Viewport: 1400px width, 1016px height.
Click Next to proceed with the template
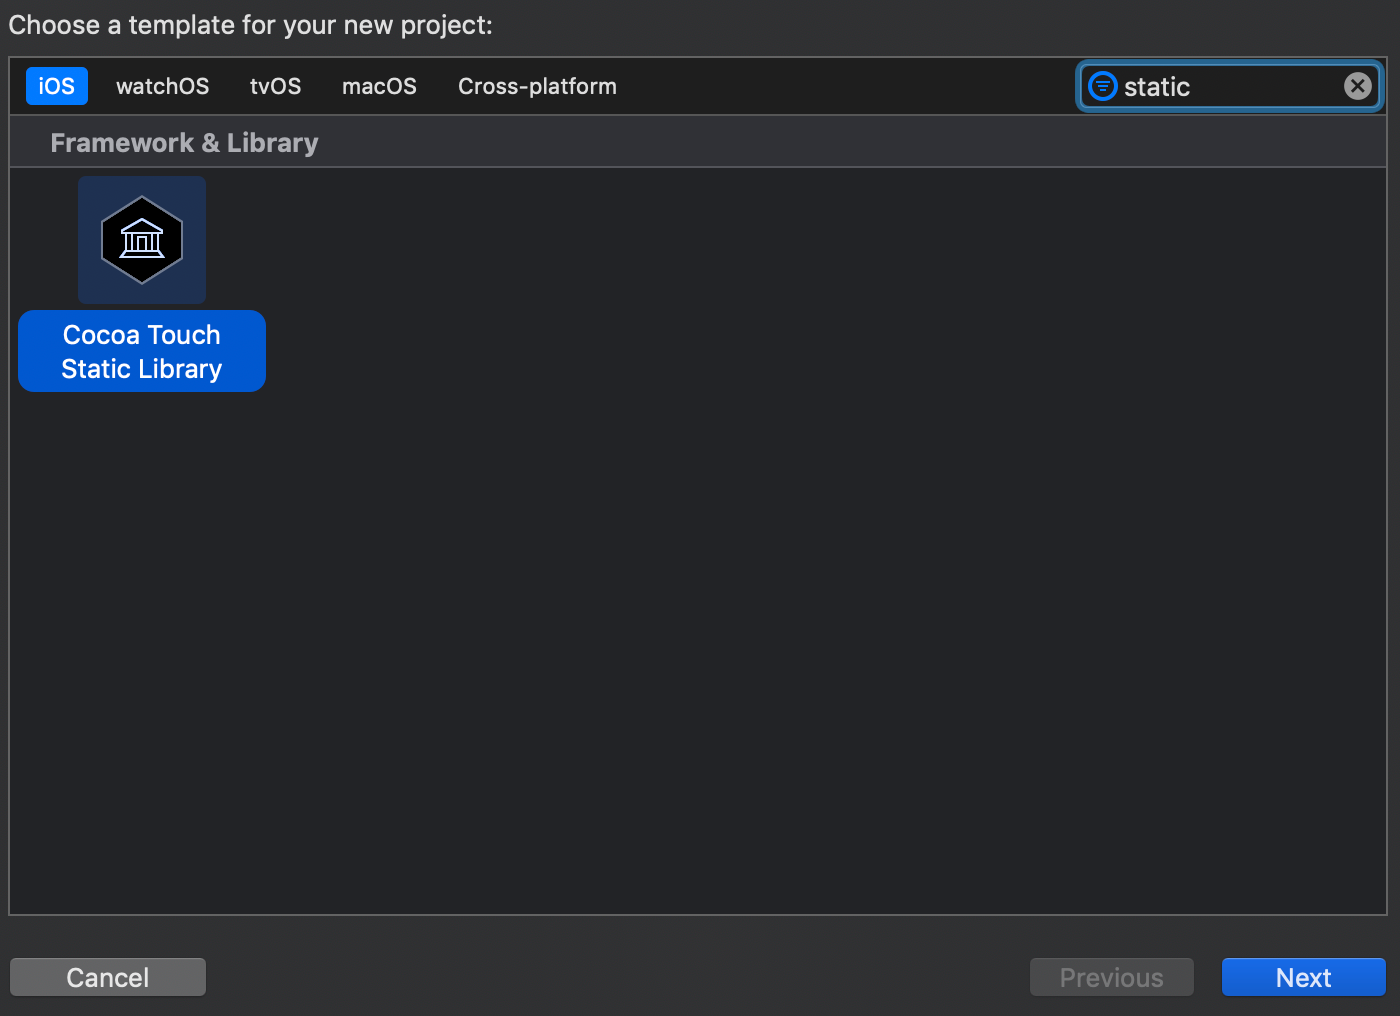1303,977
